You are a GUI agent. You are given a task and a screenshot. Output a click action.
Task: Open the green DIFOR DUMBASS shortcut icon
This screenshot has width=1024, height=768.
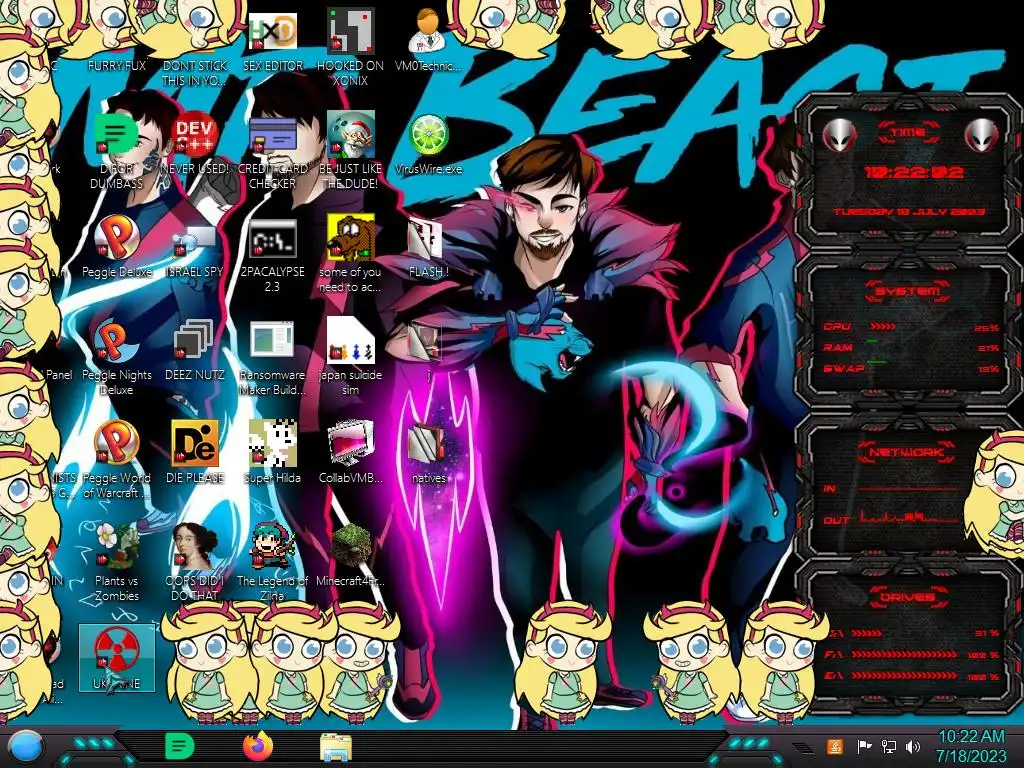tap(116, 133)
